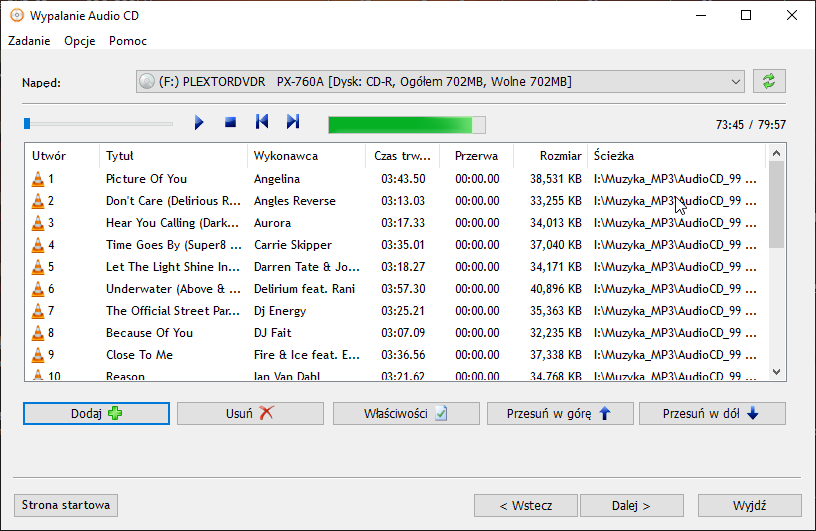The height and width of the screenshot is (531, 816).
Task: Select the title Picture Of You
Action: click(146, 179)
